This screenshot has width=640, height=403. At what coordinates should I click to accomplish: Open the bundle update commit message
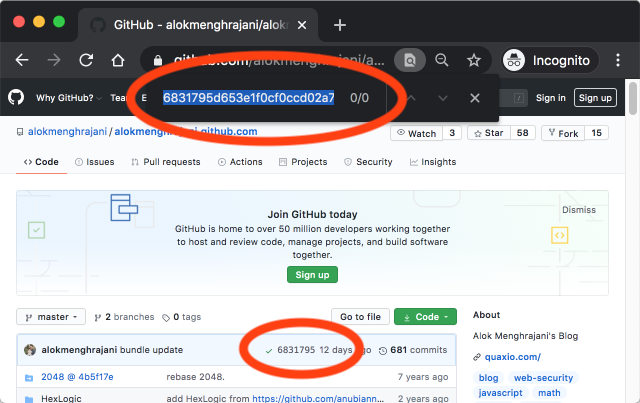tap(151, 350)
